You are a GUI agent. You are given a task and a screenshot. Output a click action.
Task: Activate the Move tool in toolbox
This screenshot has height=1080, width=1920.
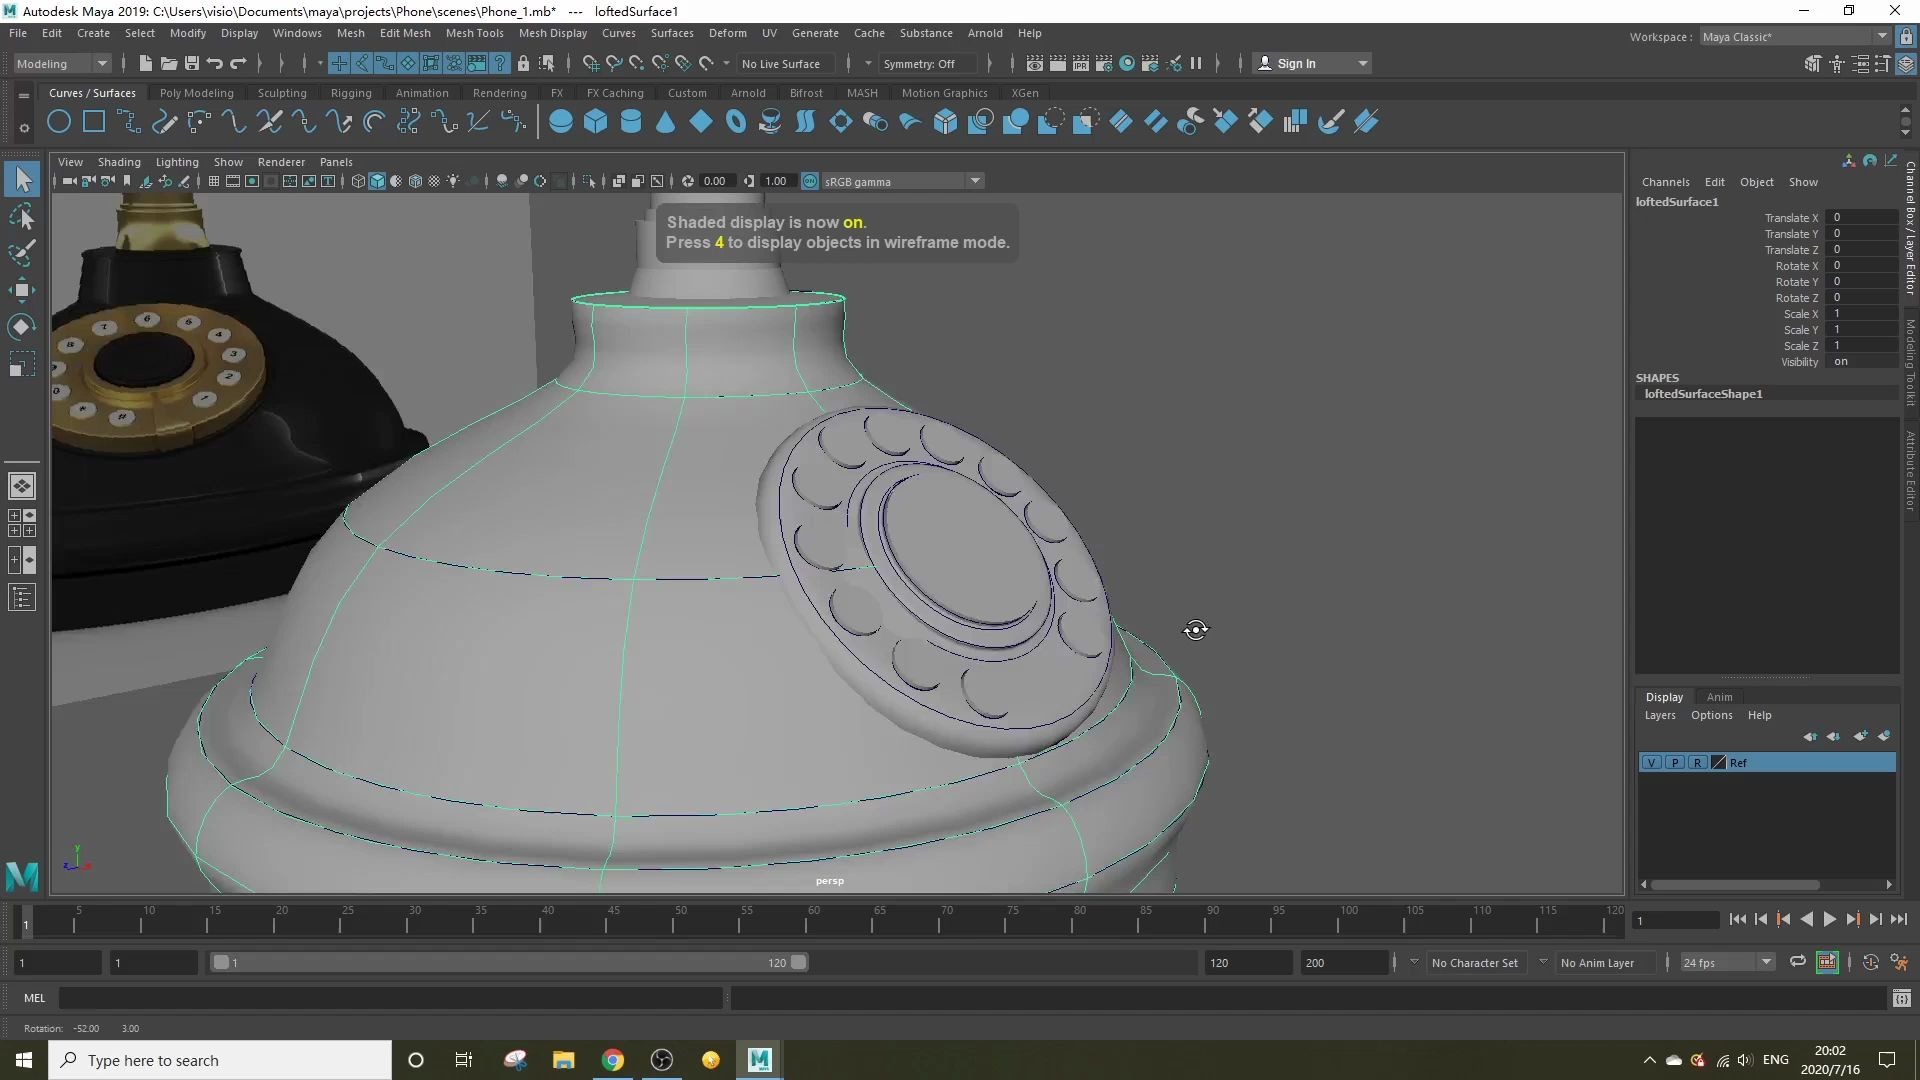click(22, 290)
